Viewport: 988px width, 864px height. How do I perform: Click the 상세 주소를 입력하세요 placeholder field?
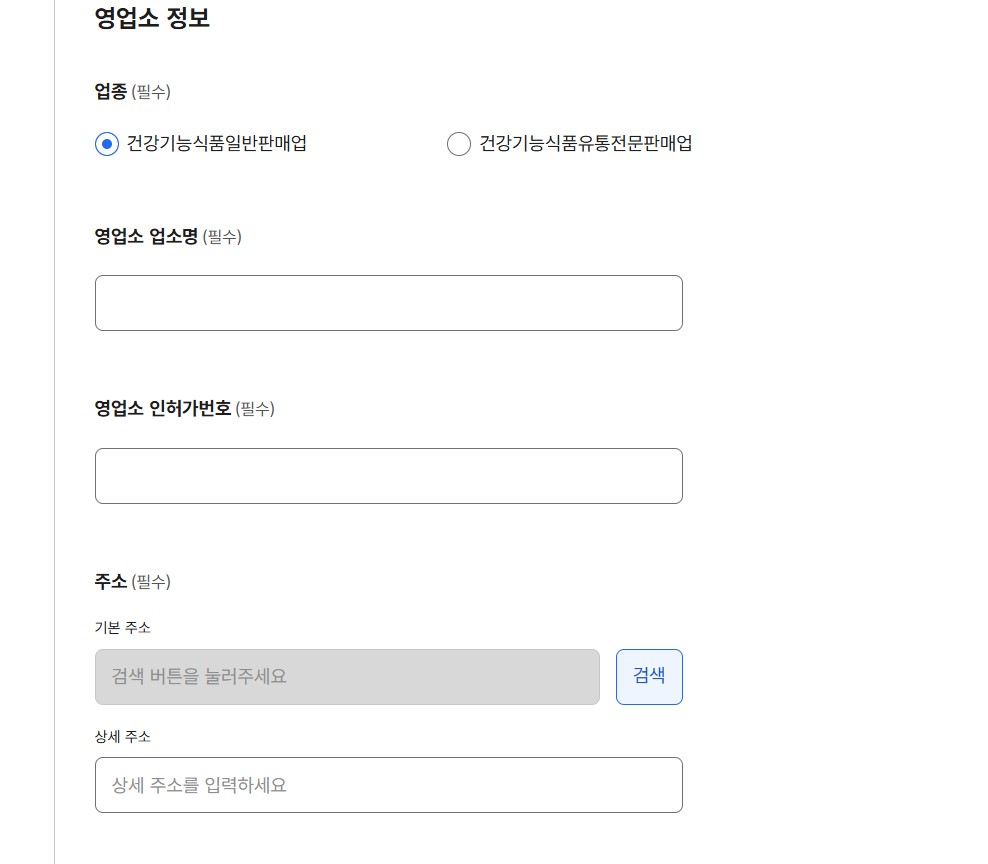pyautogui.click(x=388, y=785)
